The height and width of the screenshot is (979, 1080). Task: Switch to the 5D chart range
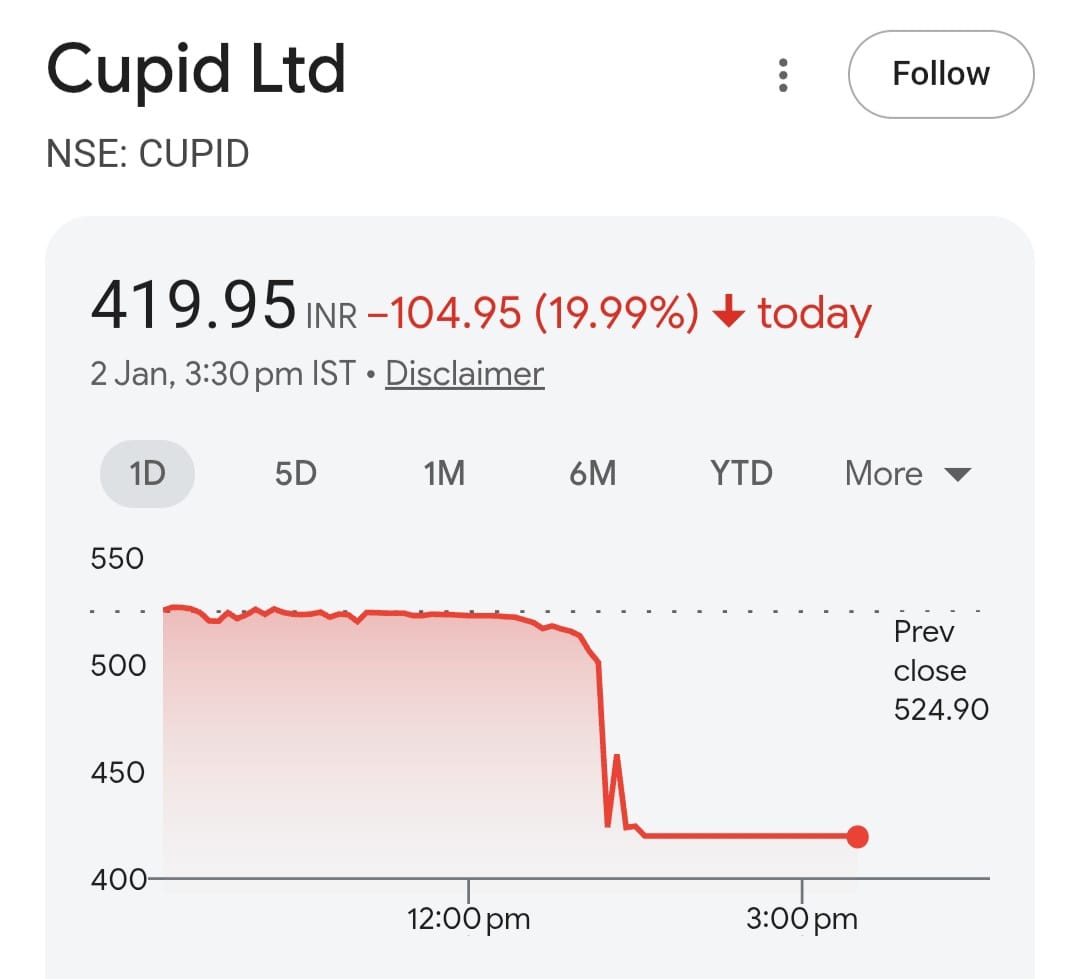[x=296, y=473]
